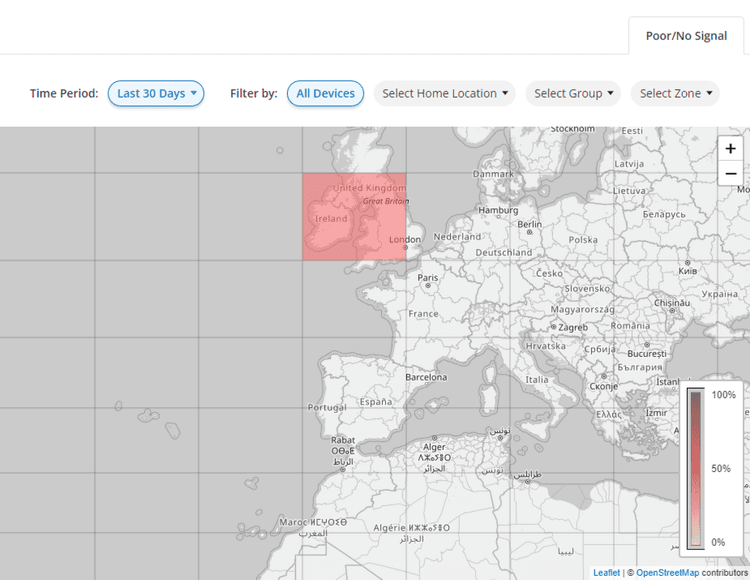Expand the Select Zone filter
750x580 pixels.
click(x=675, y=93)
